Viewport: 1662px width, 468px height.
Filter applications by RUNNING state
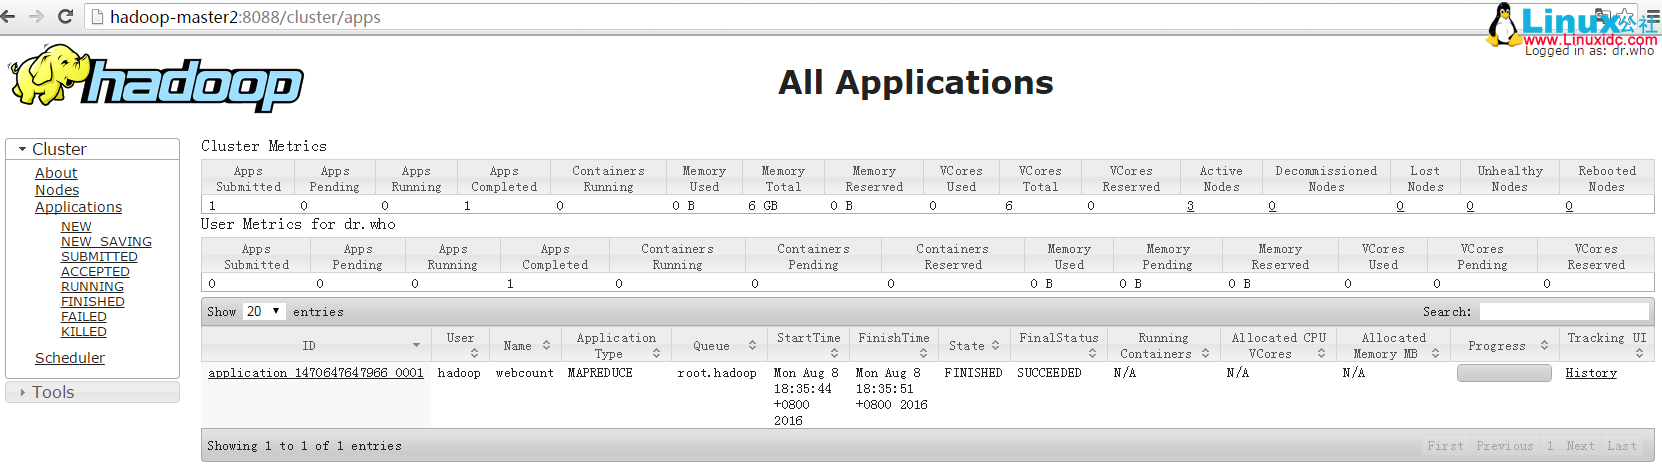click(x=92, y=287)
